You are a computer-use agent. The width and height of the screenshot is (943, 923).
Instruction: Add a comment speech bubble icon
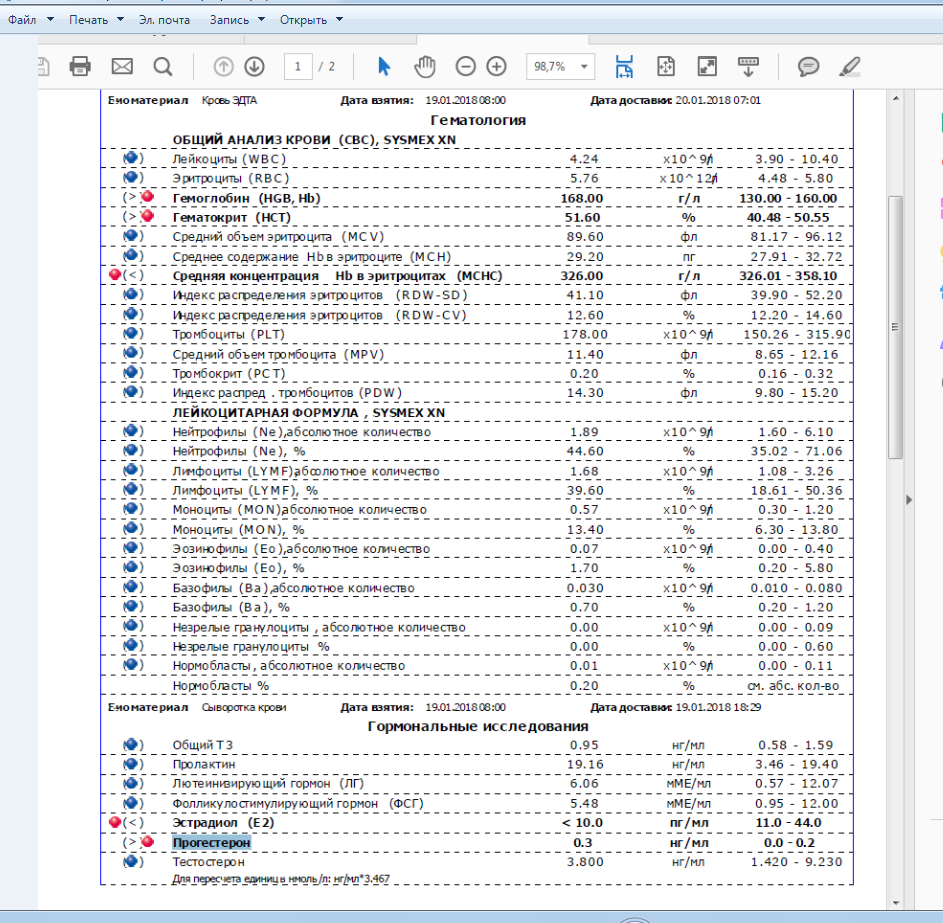tap(808, 66)
